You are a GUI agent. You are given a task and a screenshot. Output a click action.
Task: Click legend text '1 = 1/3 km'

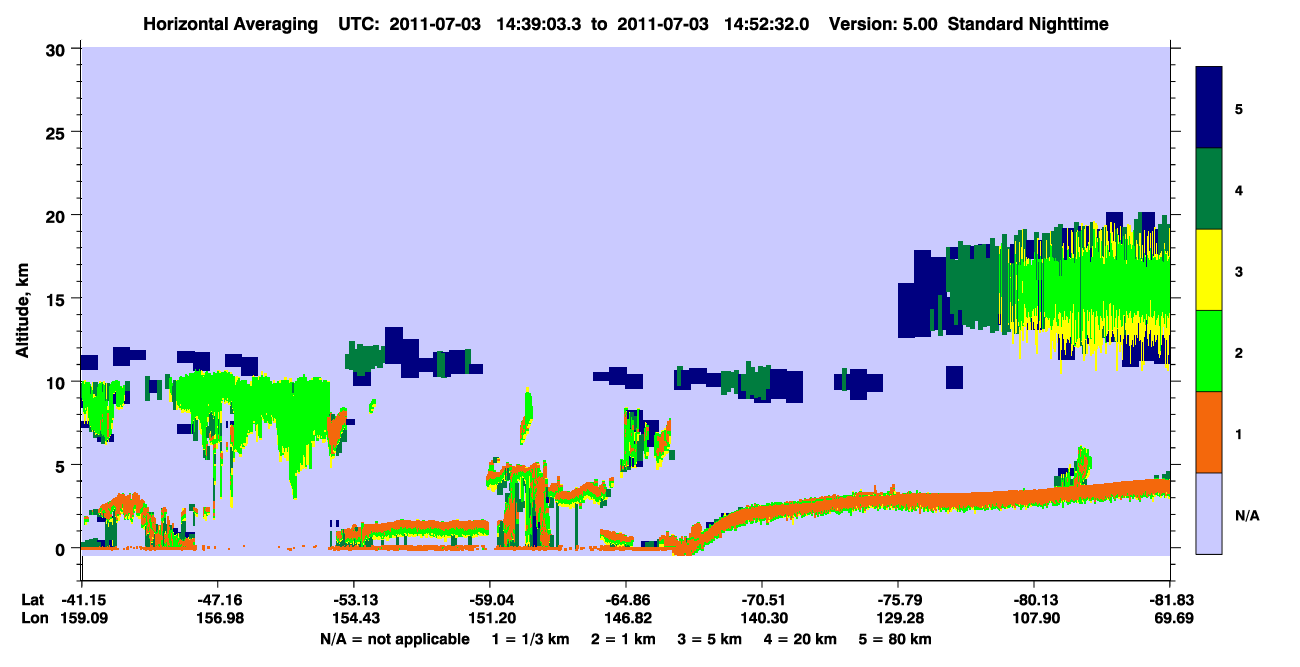[529, 639]
